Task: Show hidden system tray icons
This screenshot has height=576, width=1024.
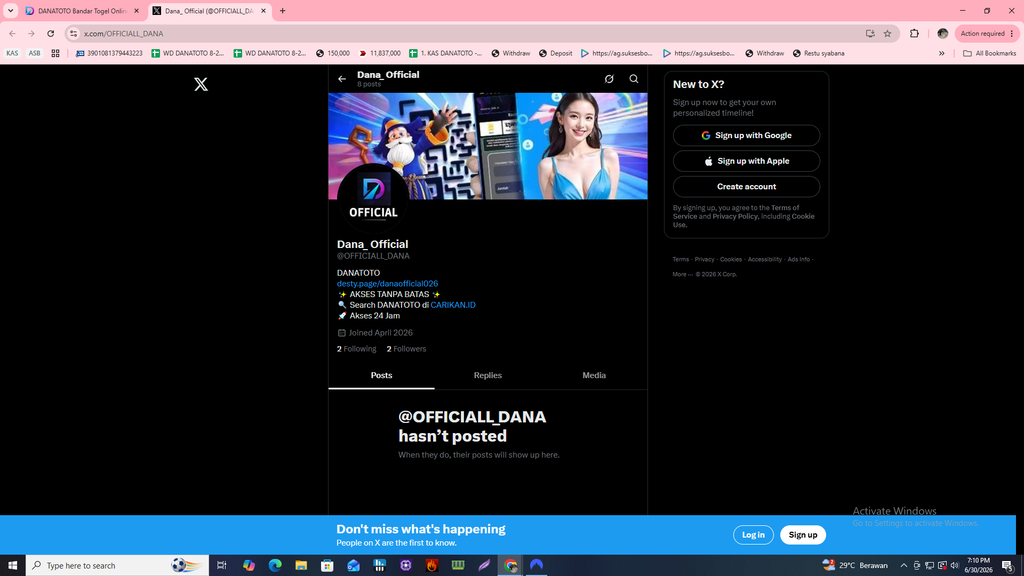Action: 904,566
